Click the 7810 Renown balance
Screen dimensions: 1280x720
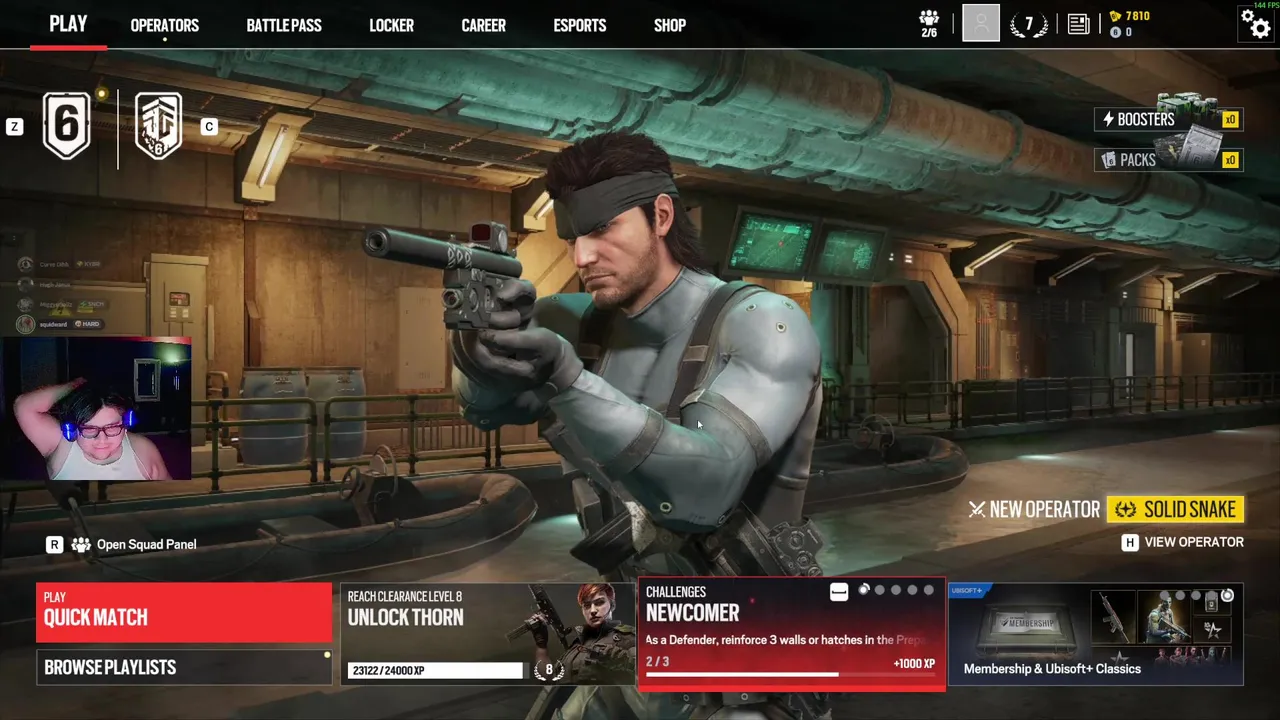1138,16
